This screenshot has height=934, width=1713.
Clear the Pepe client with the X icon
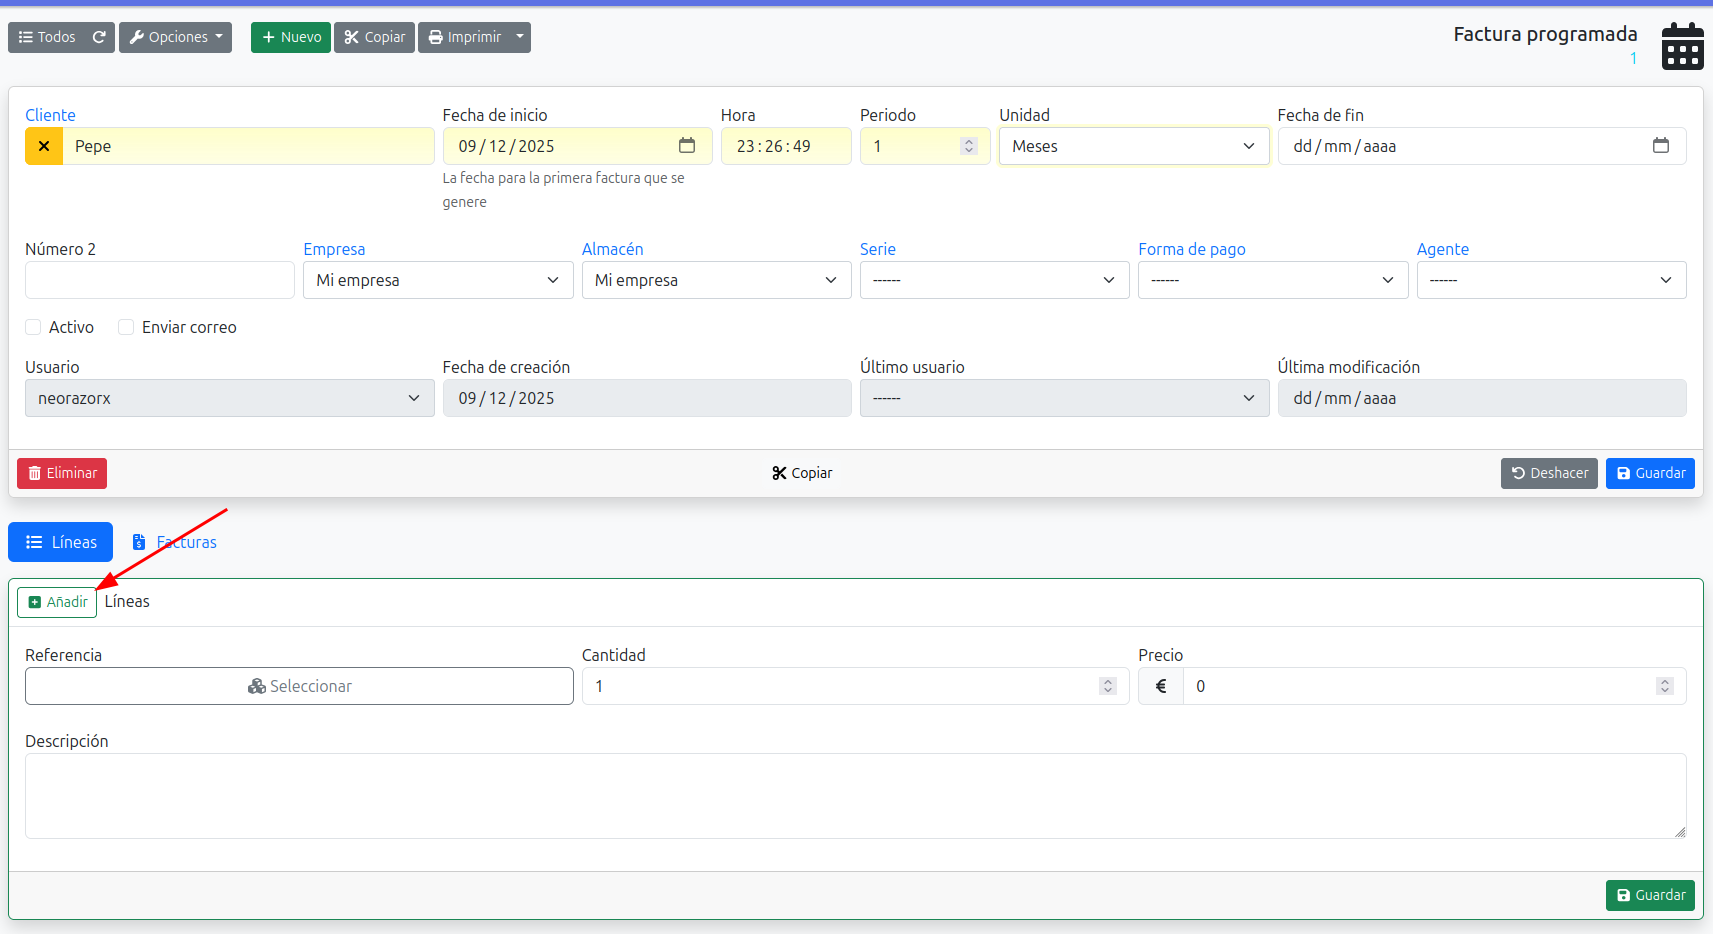[x=44, y=146]
